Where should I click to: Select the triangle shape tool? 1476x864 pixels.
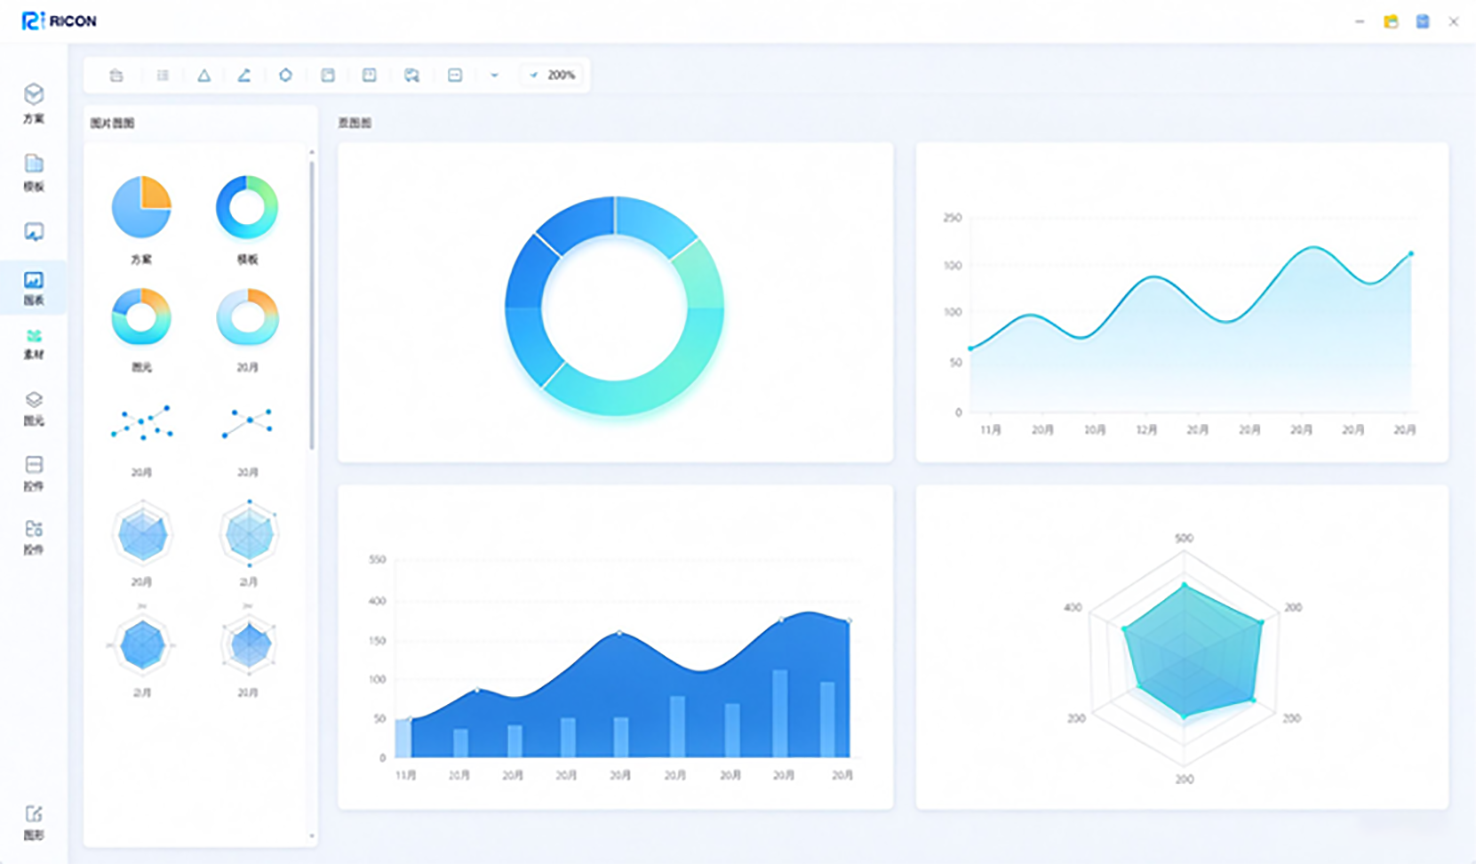tap(204, 75)
